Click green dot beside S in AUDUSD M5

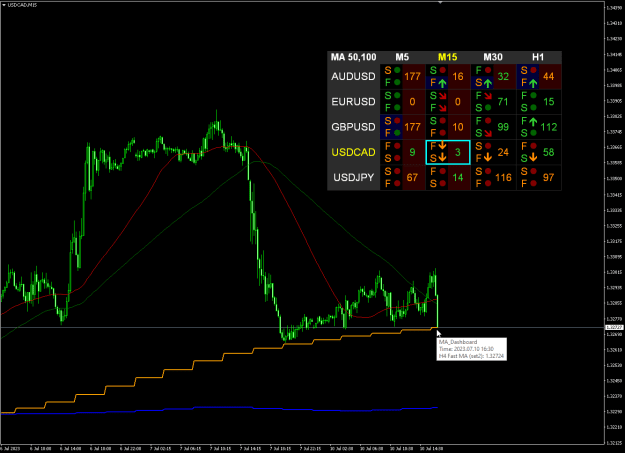[397, 70]
